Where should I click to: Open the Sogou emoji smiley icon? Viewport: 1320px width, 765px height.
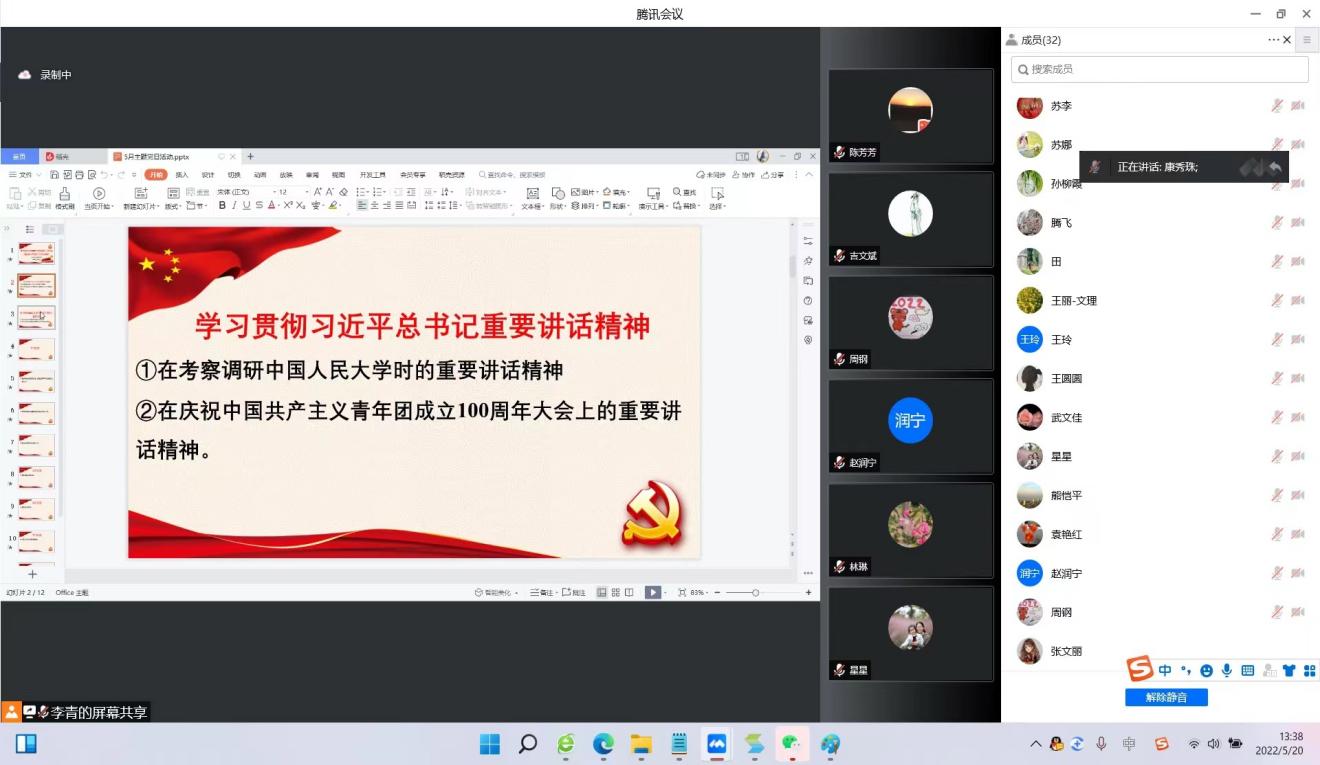[1206, 670]
